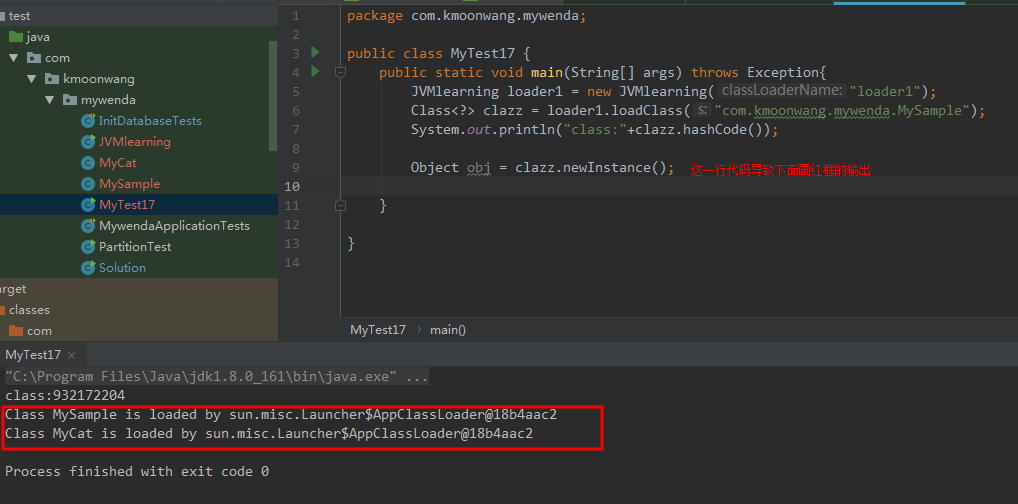
Task: Click the MywendaApplicationTests class icon
Action: point(88,226)
